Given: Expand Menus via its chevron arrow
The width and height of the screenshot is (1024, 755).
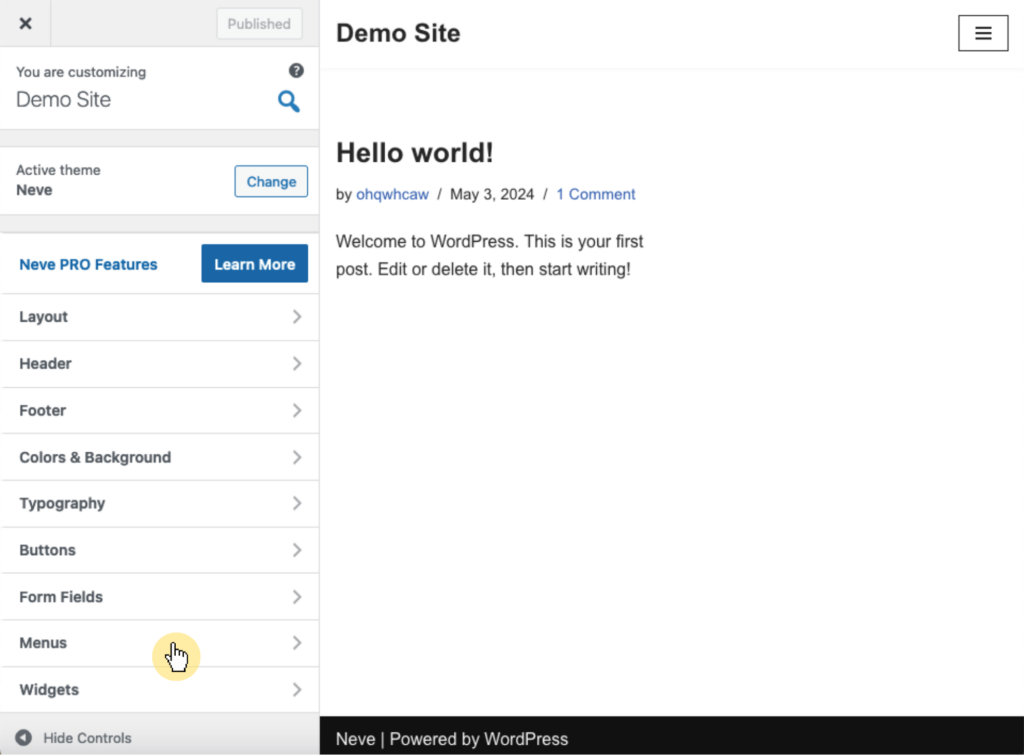Looking at the screenshot, I should point(297,643).
